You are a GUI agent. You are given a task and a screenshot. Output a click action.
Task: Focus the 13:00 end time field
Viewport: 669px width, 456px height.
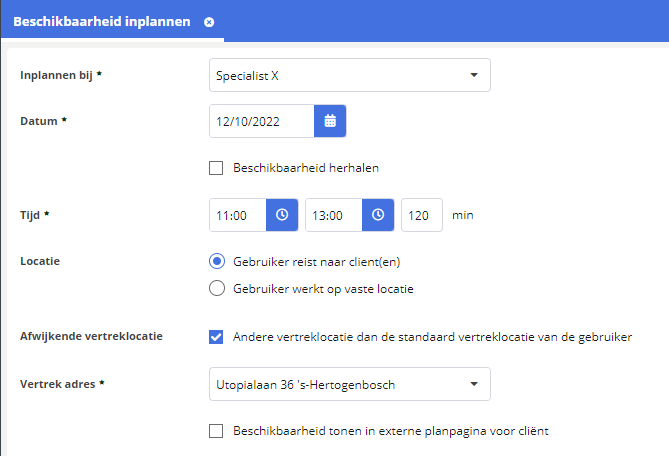point(333,215)
